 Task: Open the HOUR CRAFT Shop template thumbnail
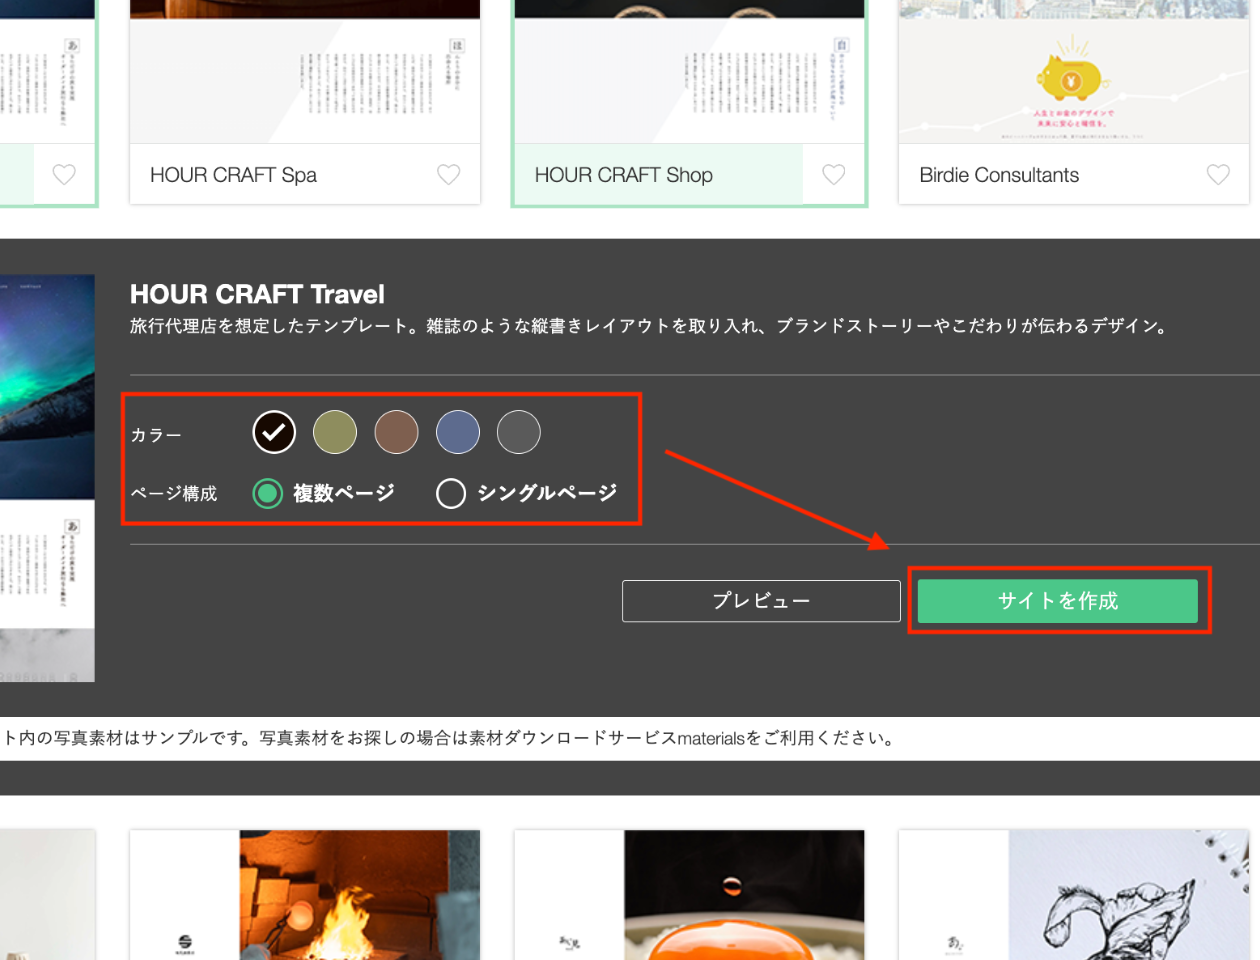[x=689, y=75]
